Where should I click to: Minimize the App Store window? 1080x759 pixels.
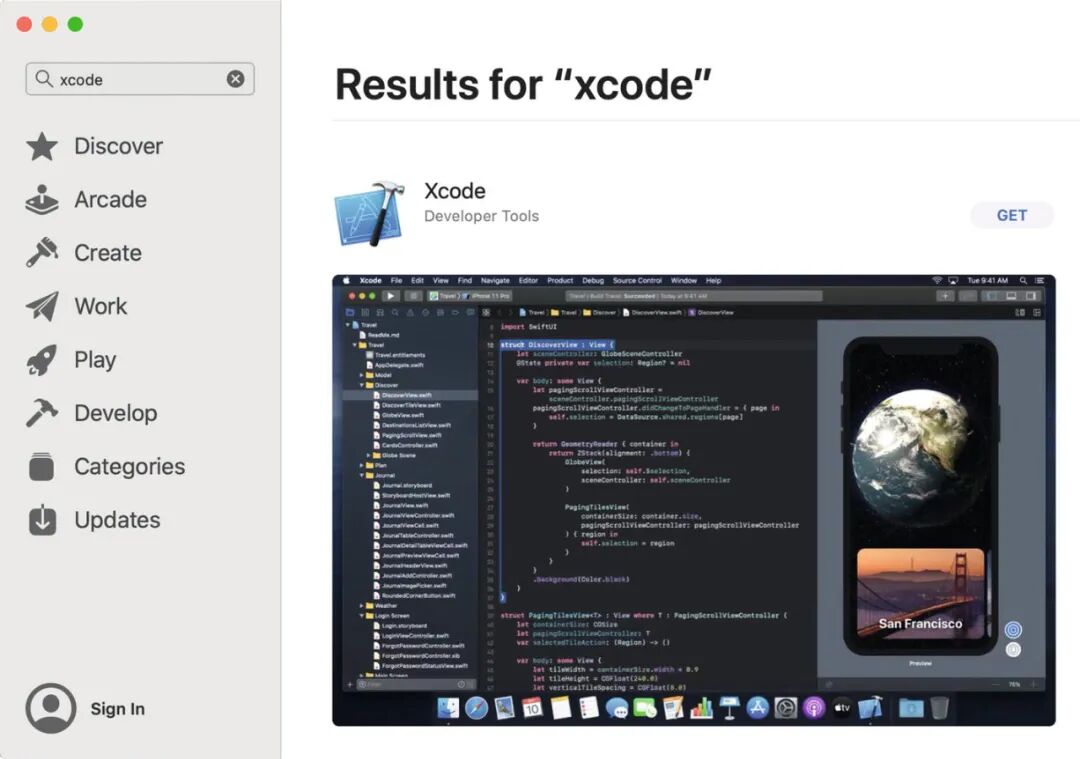tap(50, 25)
